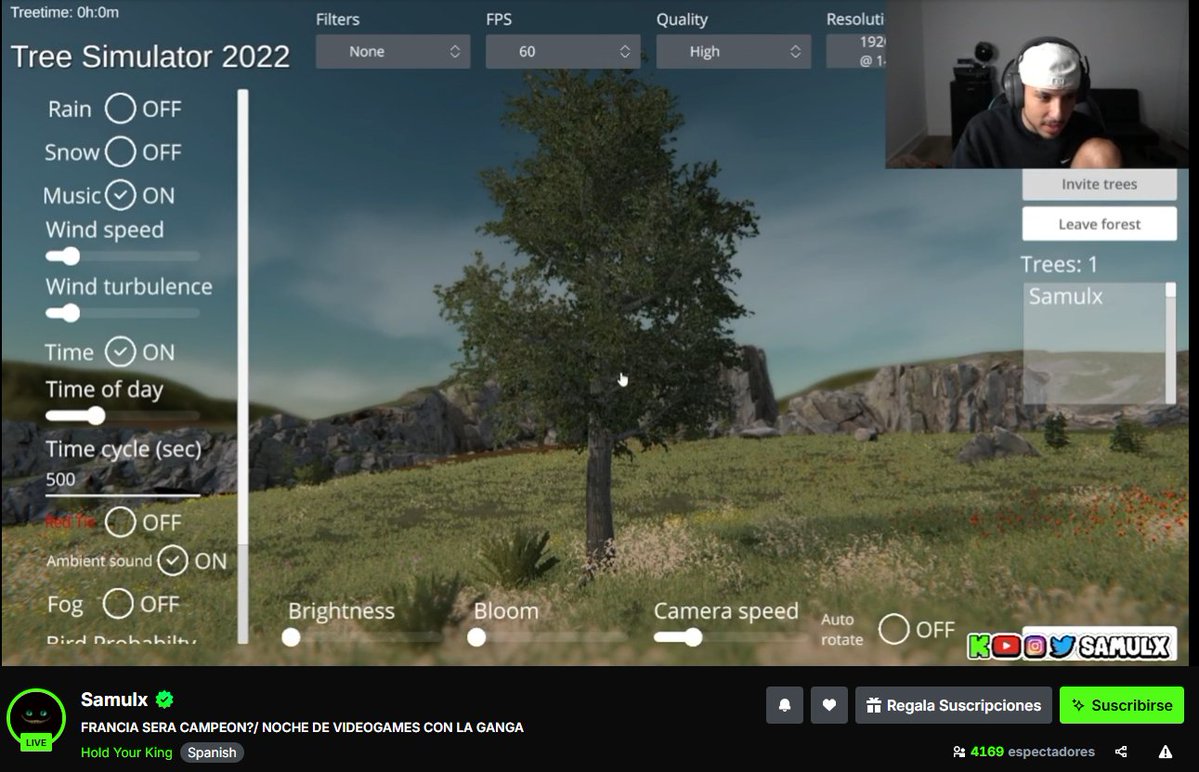The image size is (1199, 772).
Task: Click the verified badge beside Samulx
Action: 164,699
